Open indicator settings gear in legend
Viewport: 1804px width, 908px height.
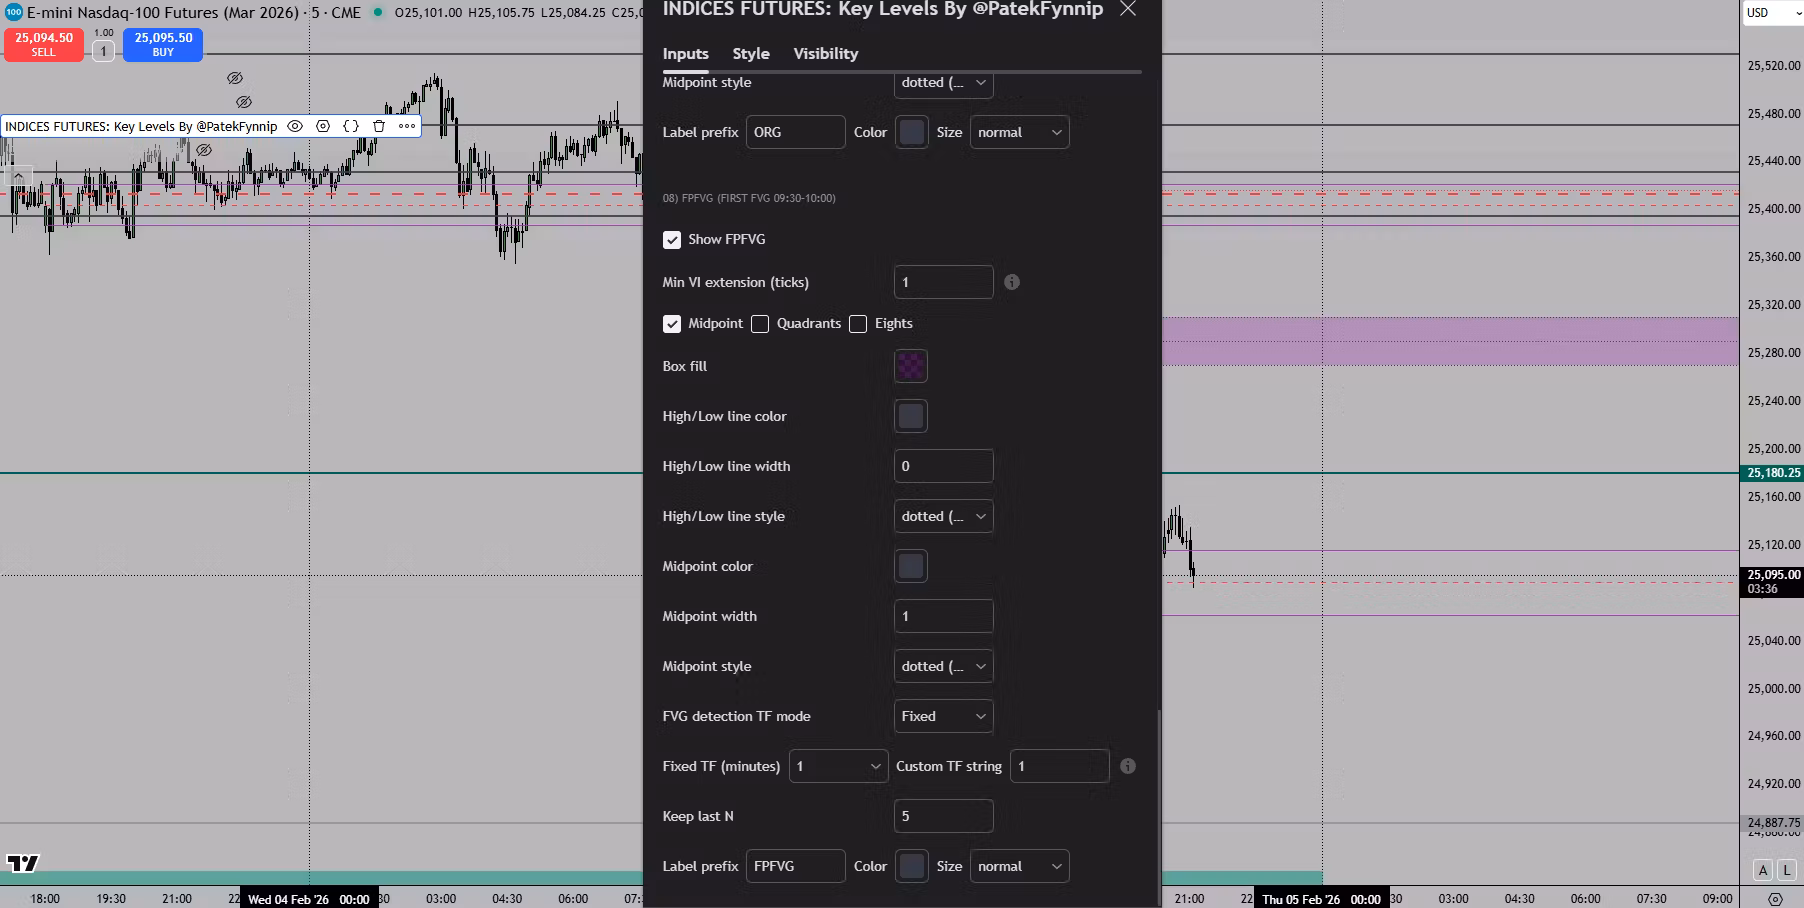click(x=323, y=126)
